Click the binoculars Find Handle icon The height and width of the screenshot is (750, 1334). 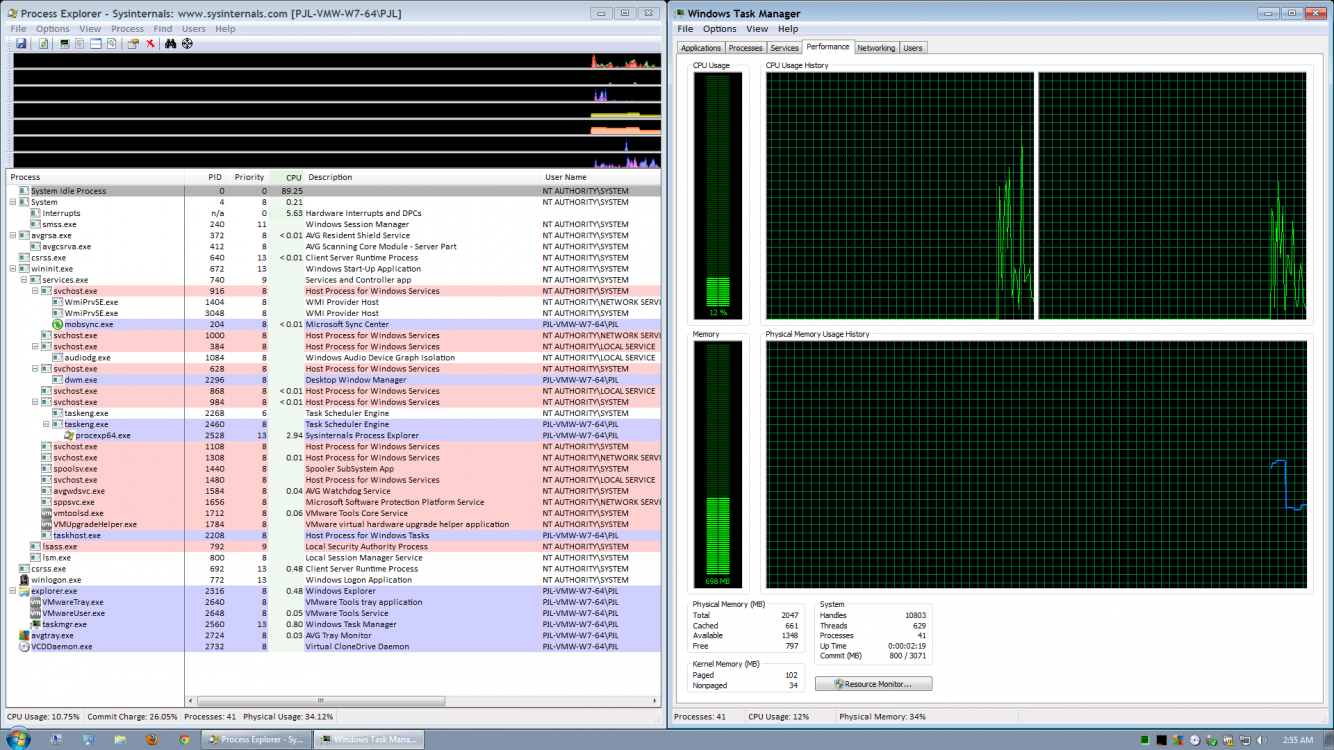[170, 44]
